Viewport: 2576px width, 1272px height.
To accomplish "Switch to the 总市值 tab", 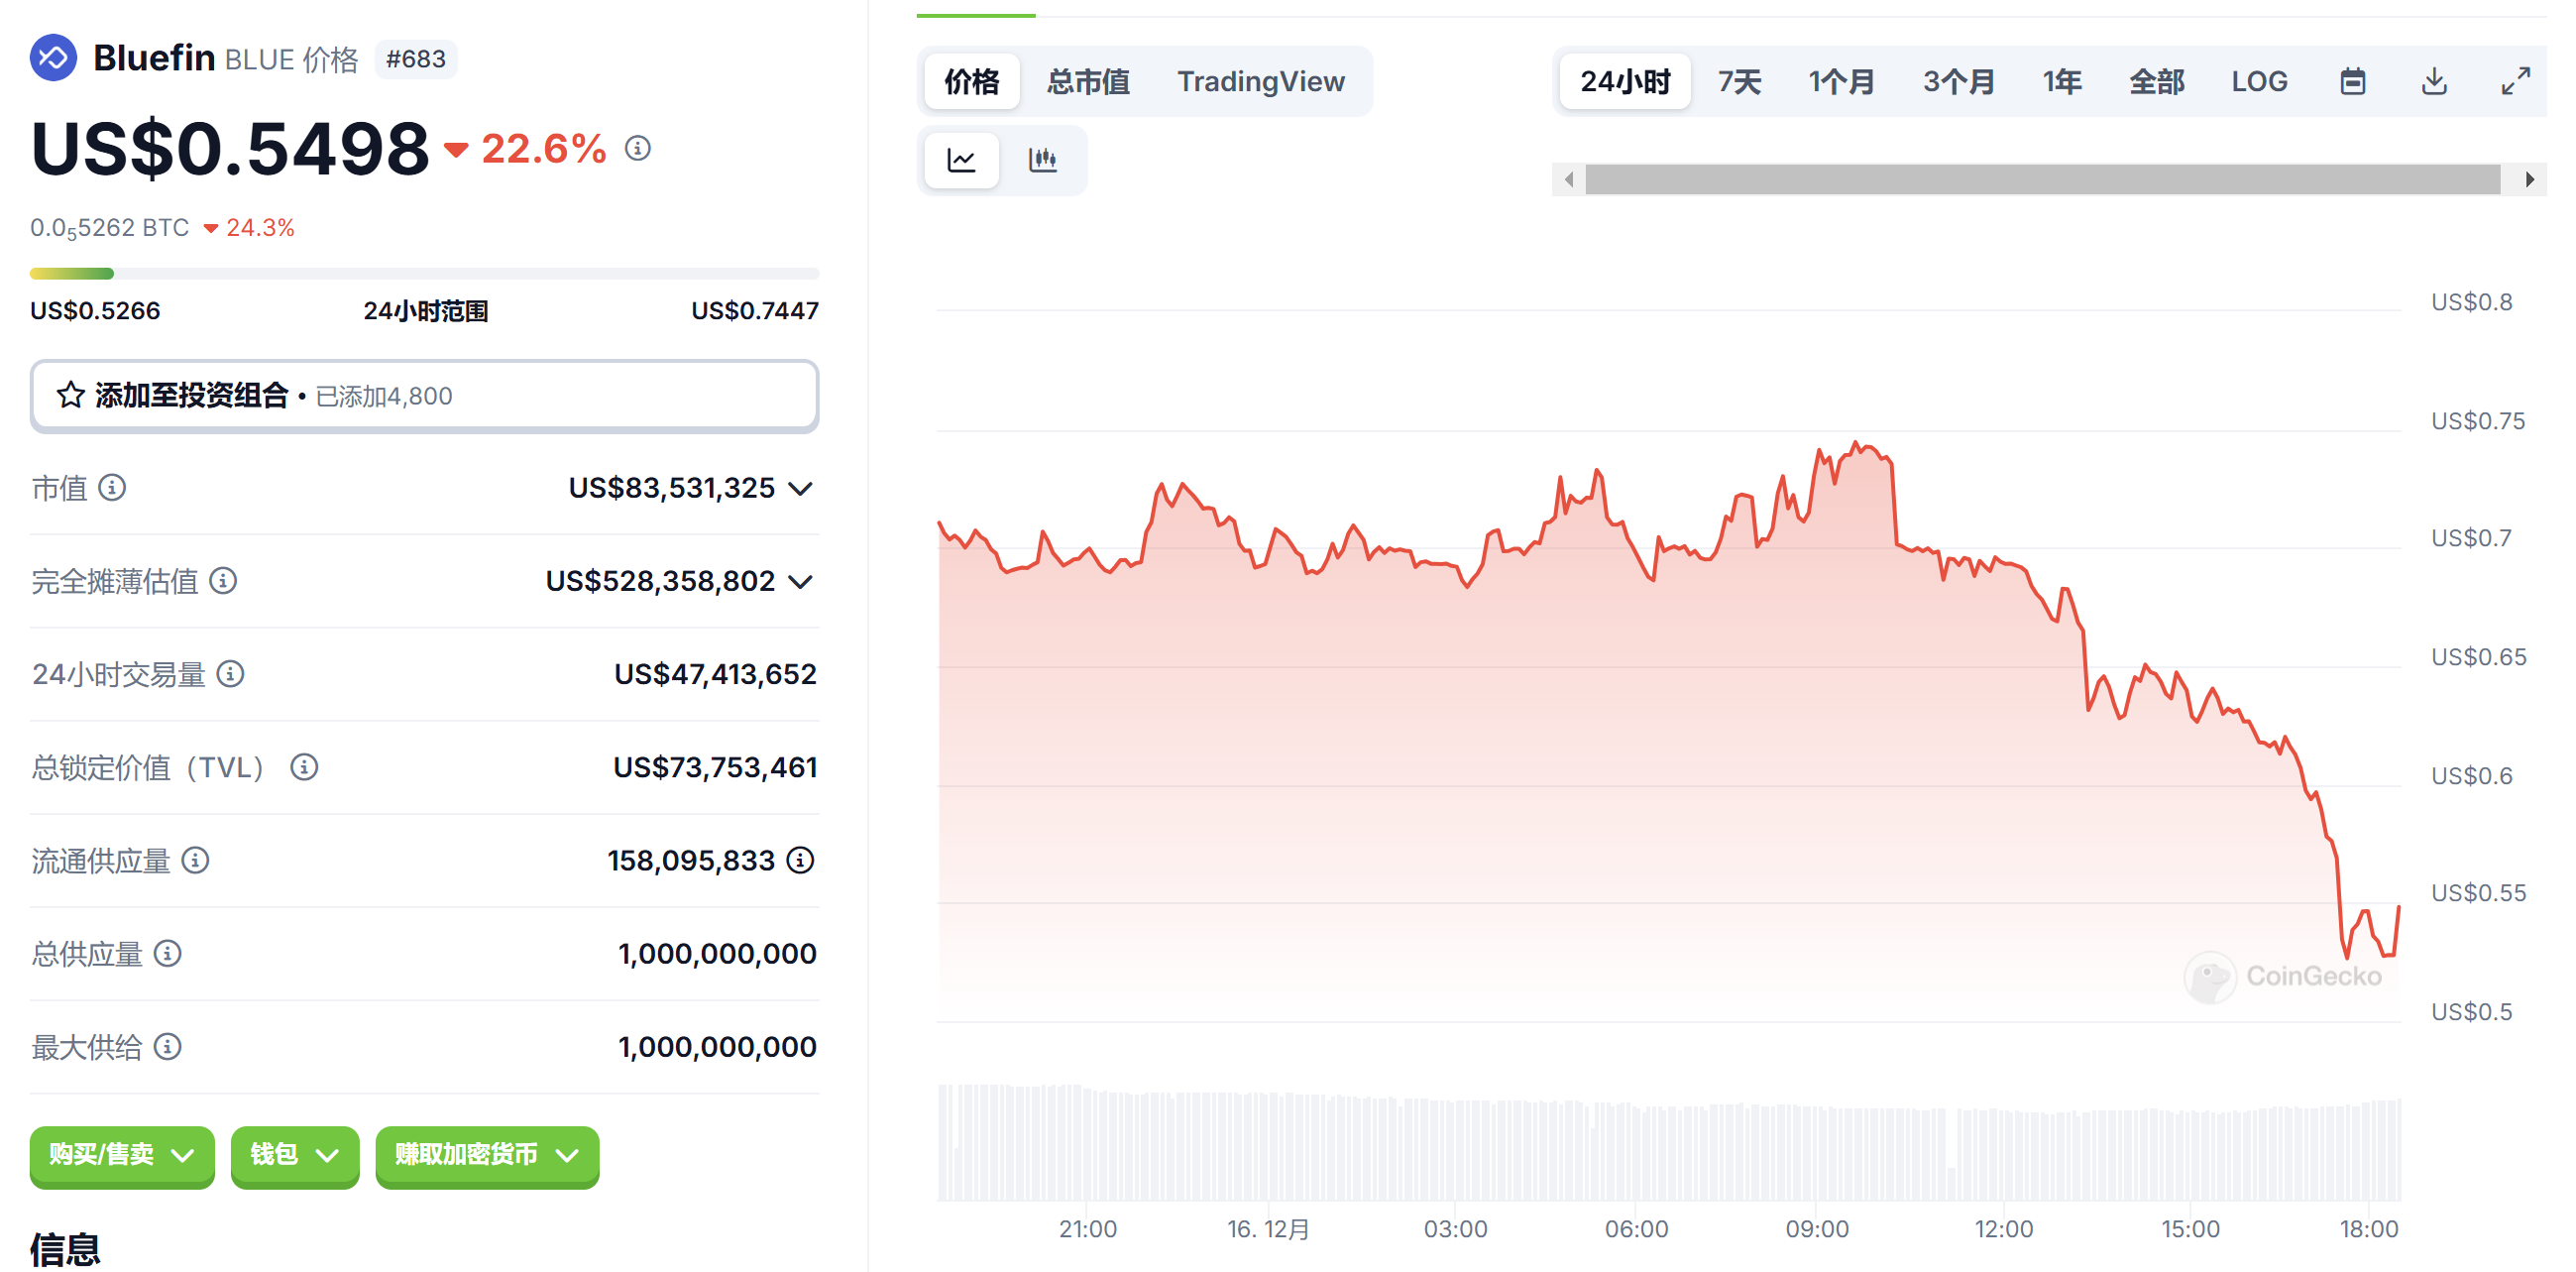I will (1087, 81).
